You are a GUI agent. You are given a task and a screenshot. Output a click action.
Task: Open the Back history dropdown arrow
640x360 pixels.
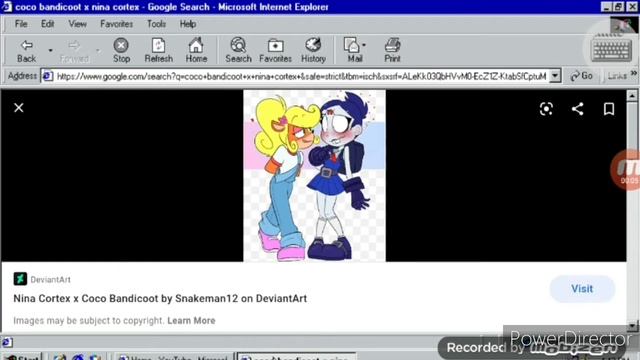click(51, 50)
